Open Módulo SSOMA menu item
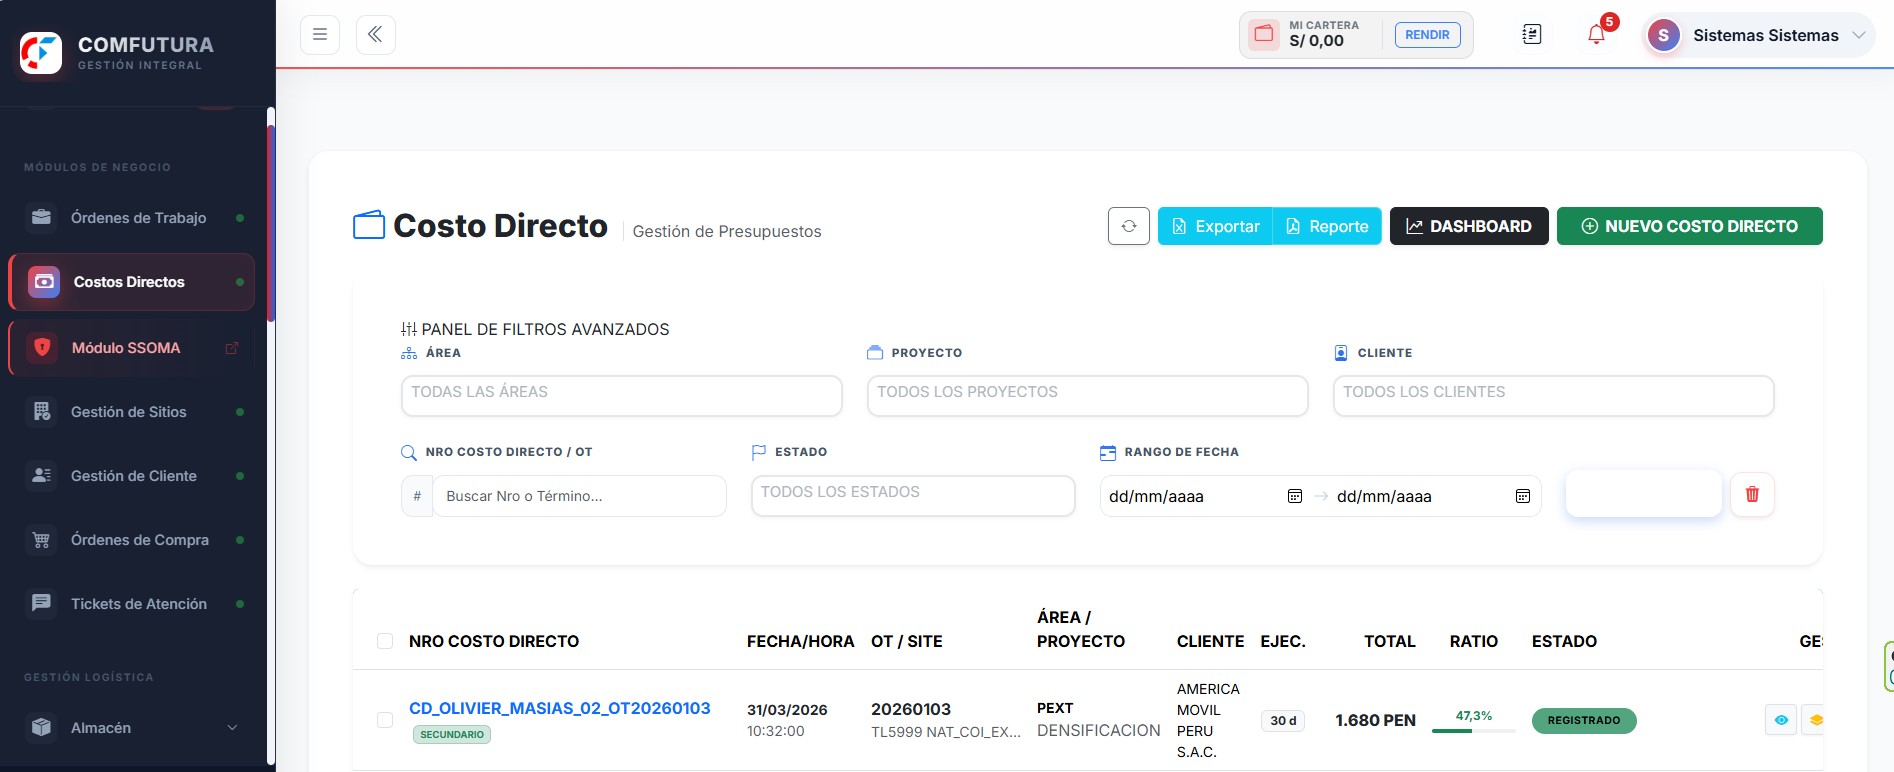The image size is (1894, 772). tap(132, 348)
